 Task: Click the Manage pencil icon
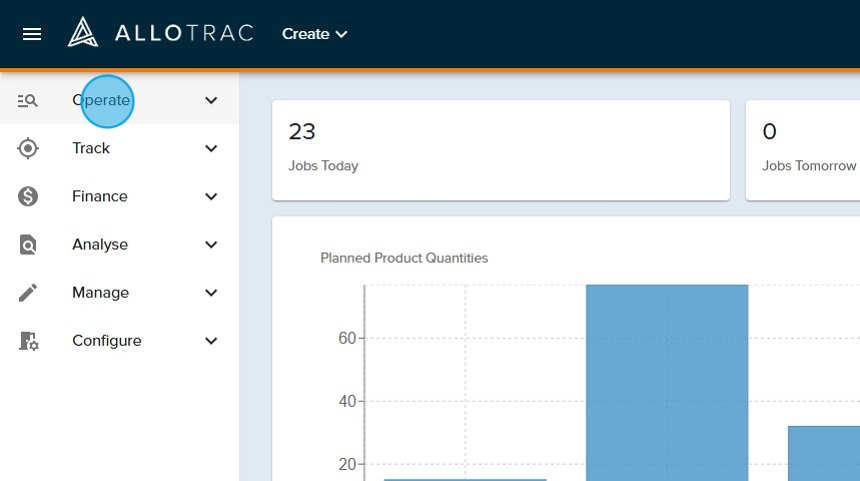click(28, 292)
